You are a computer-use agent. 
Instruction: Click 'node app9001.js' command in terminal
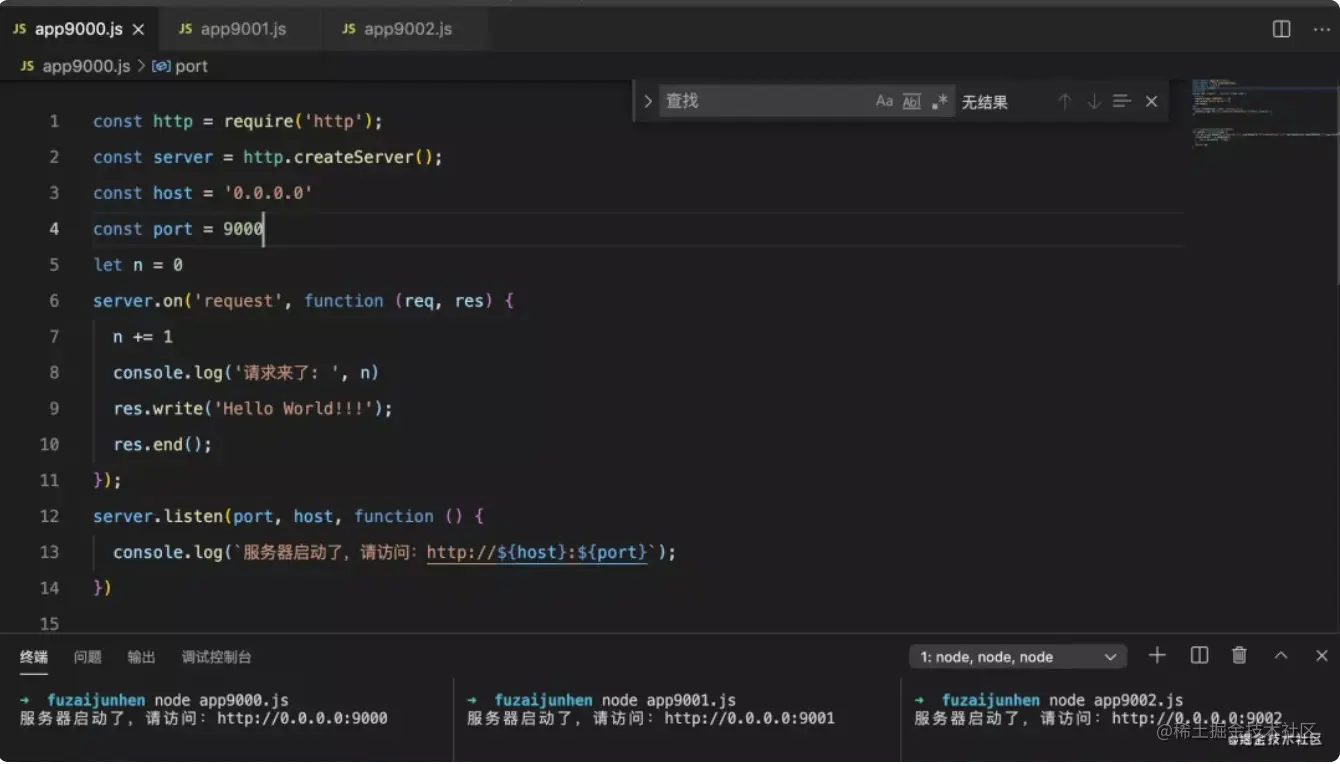[x=668, y=700]
